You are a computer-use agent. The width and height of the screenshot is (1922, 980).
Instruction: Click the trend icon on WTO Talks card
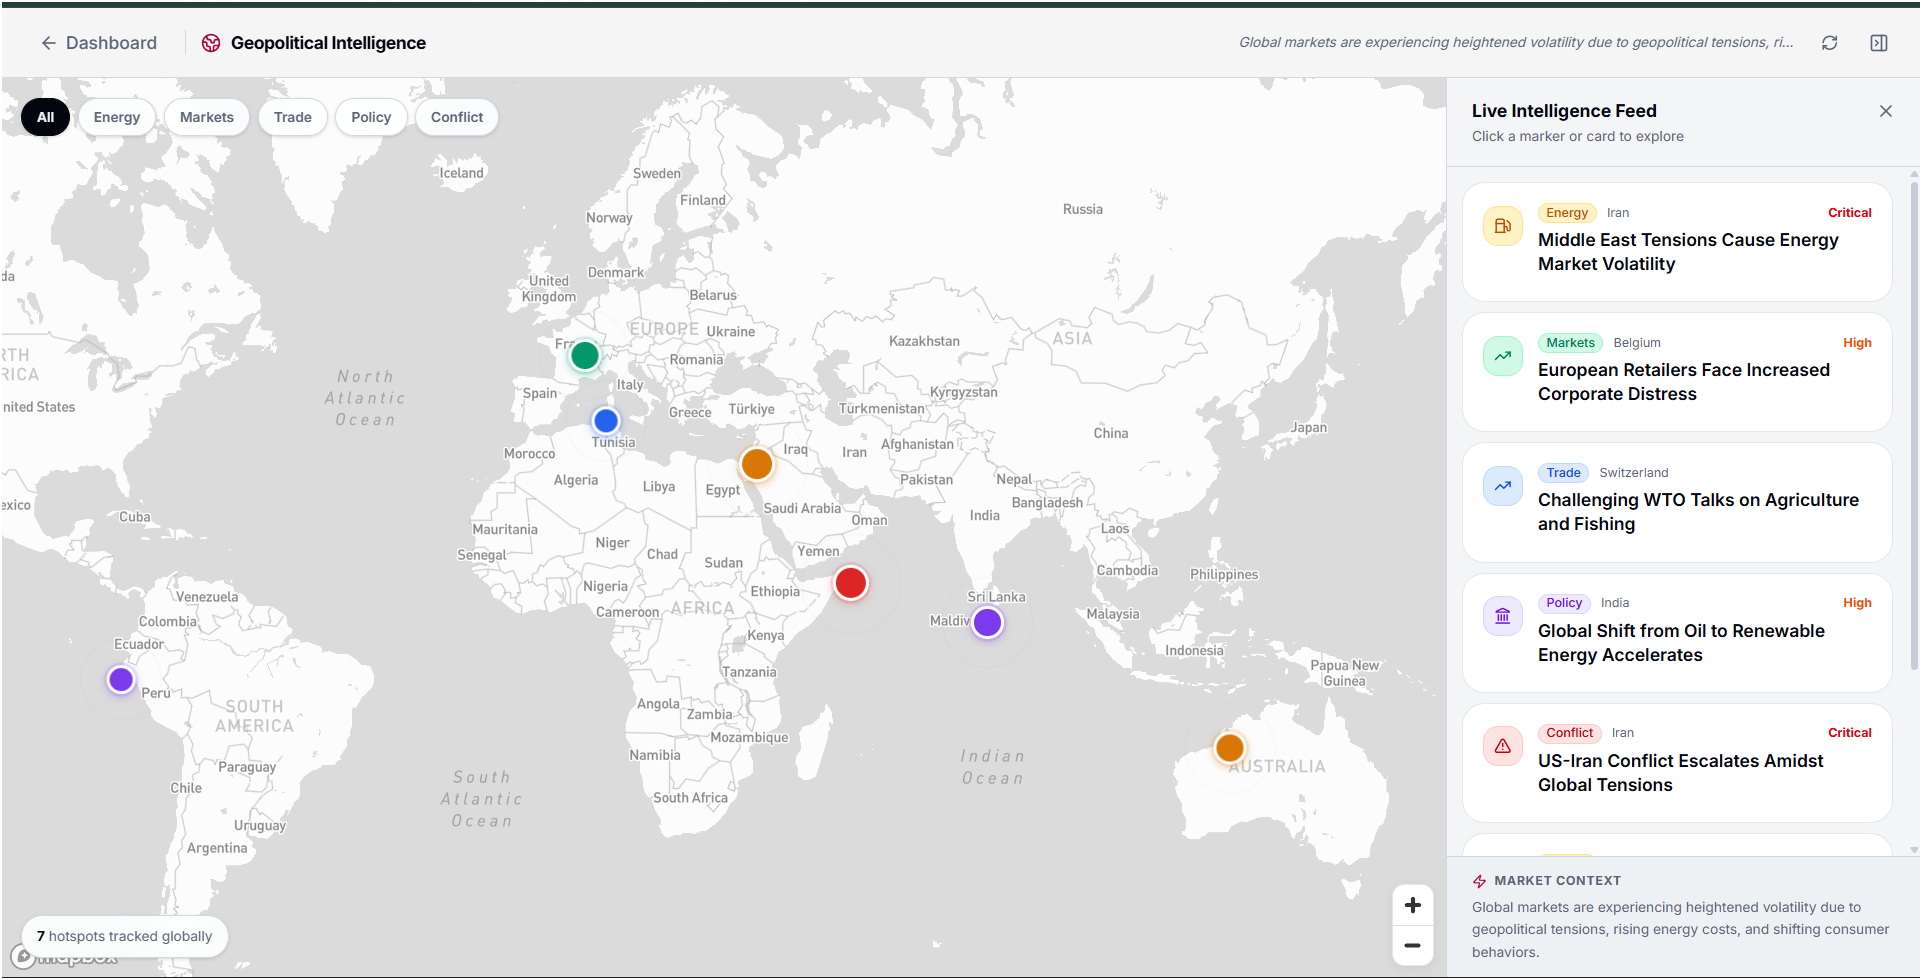[1503, 486]
